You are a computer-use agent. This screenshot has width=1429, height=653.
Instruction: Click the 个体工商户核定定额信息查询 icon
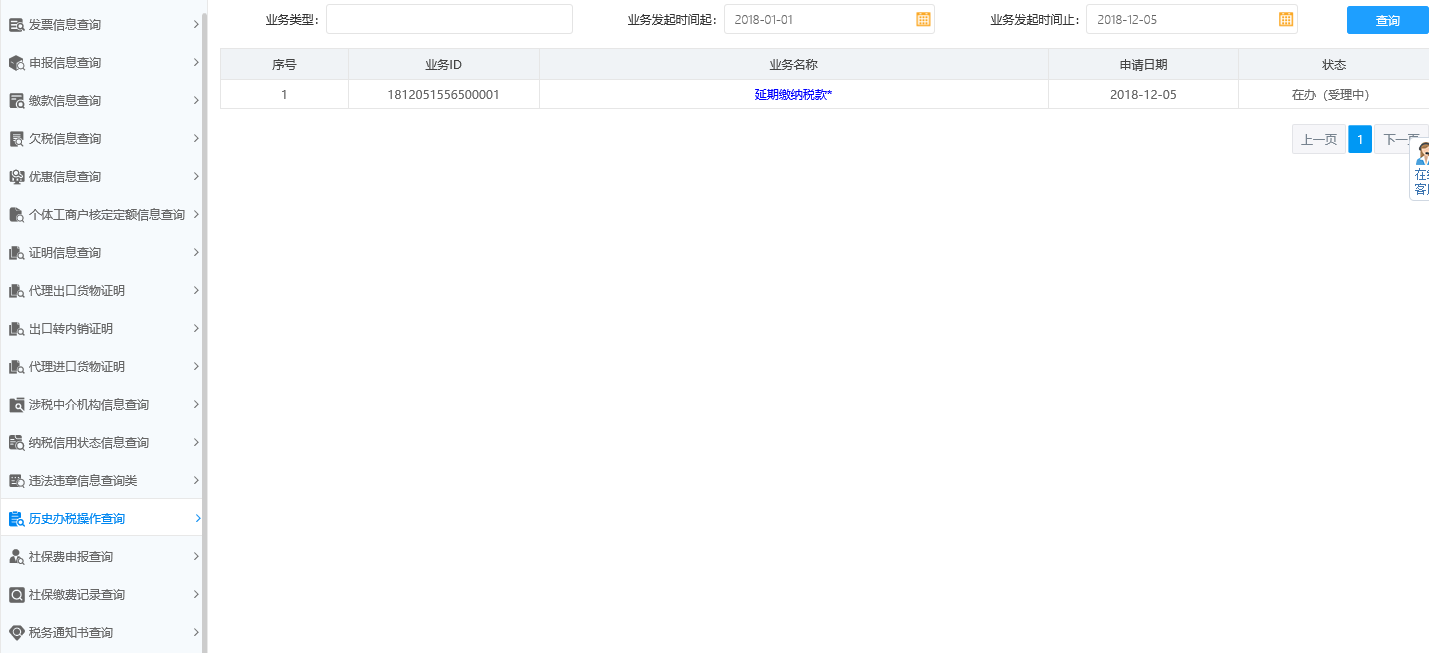(16, 214)
